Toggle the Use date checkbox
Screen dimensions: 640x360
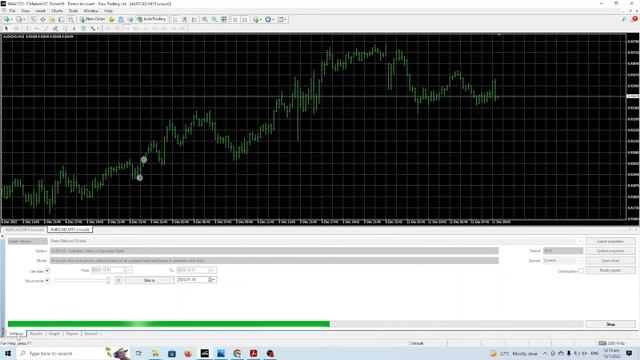(47, 271)
